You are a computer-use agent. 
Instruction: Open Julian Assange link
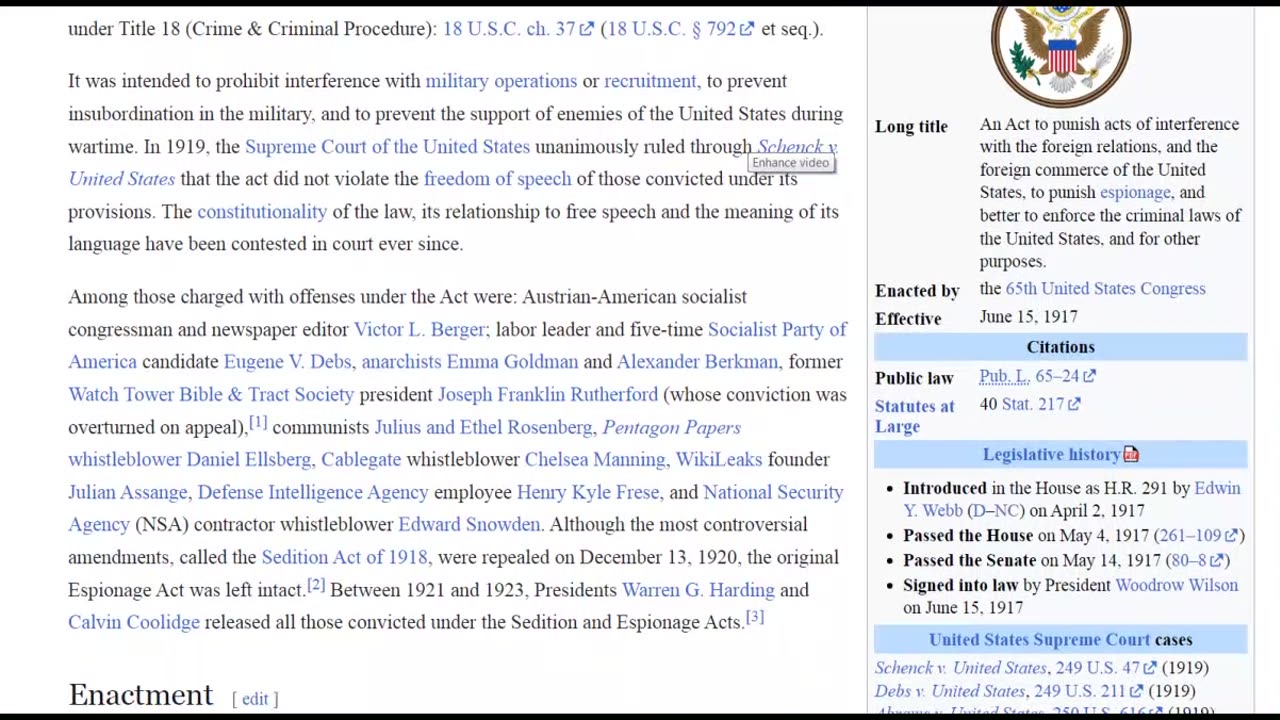128,493
